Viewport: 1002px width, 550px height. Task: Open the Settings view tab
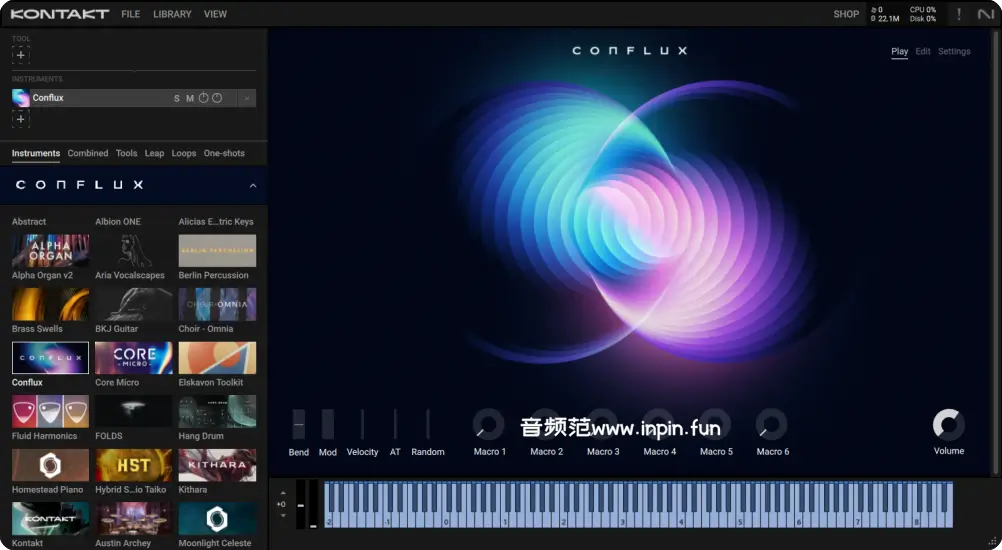(954, 52)
